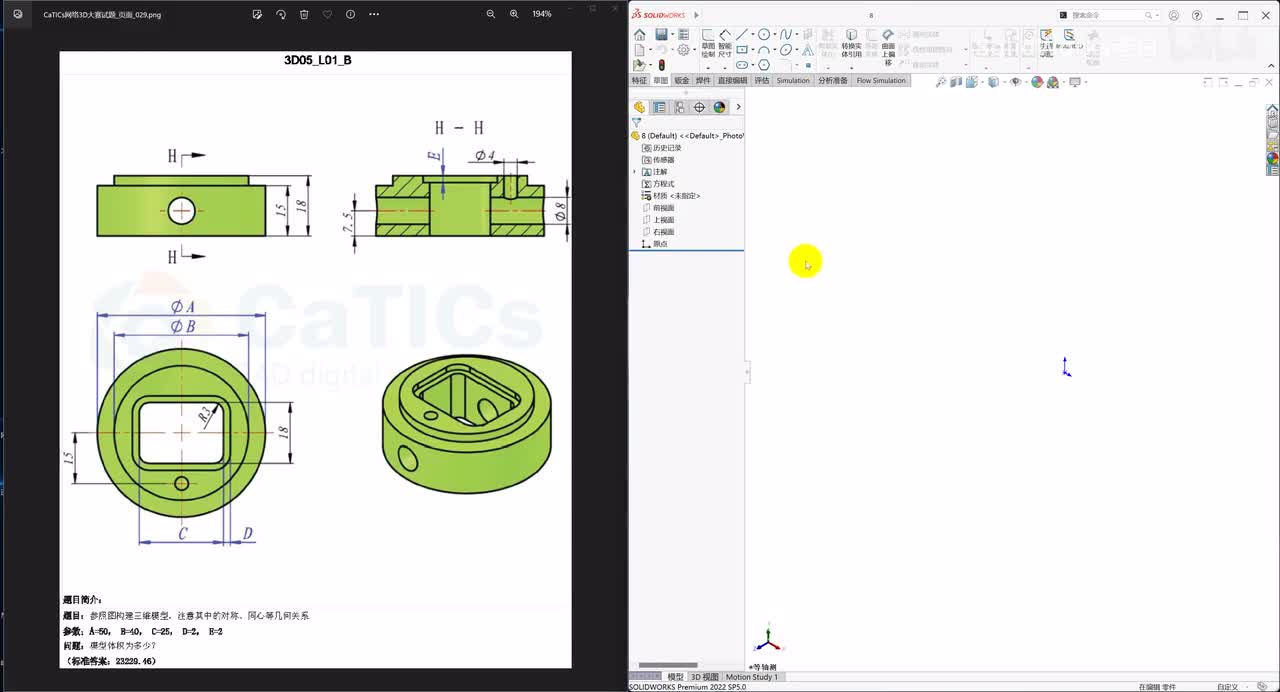Save the SolidWorks document
The image size is (1280, 692).
pos(661,34)
